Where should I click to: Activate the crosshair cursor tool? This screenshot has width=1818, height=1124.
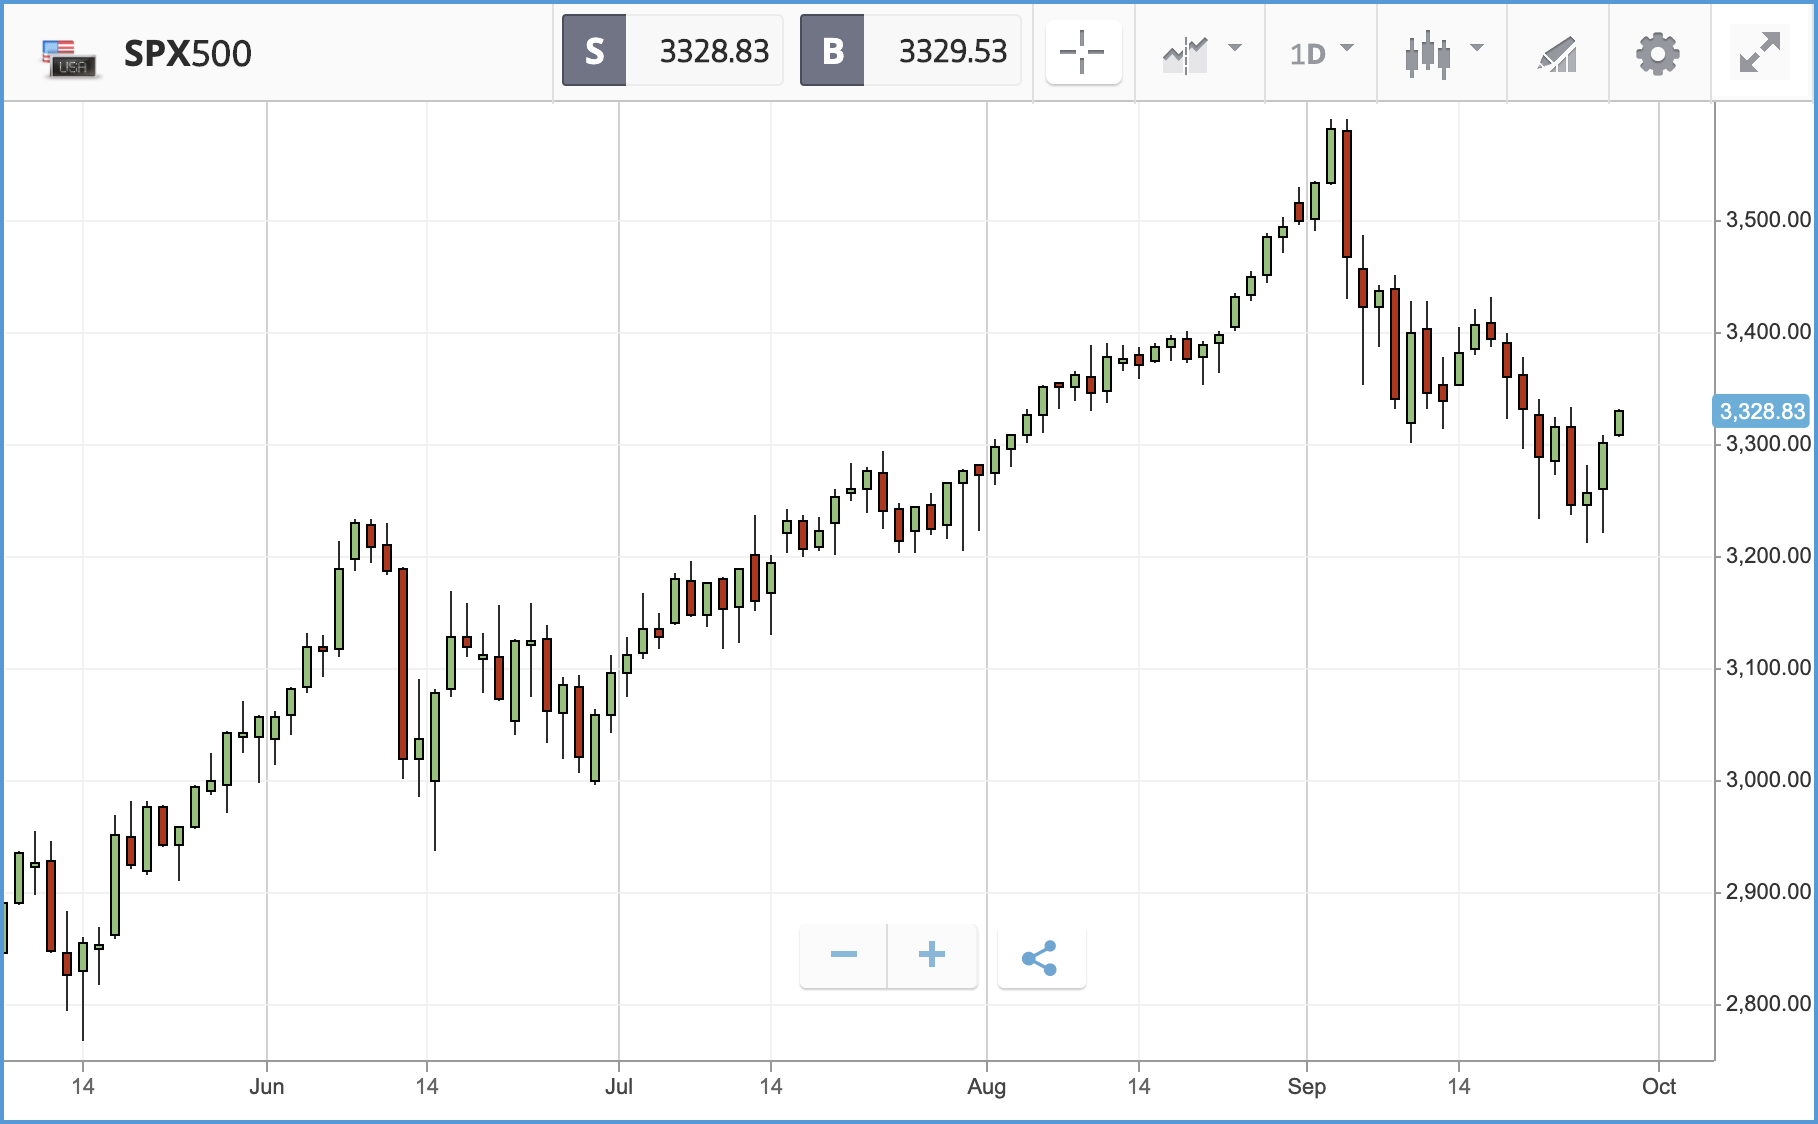1083,52
